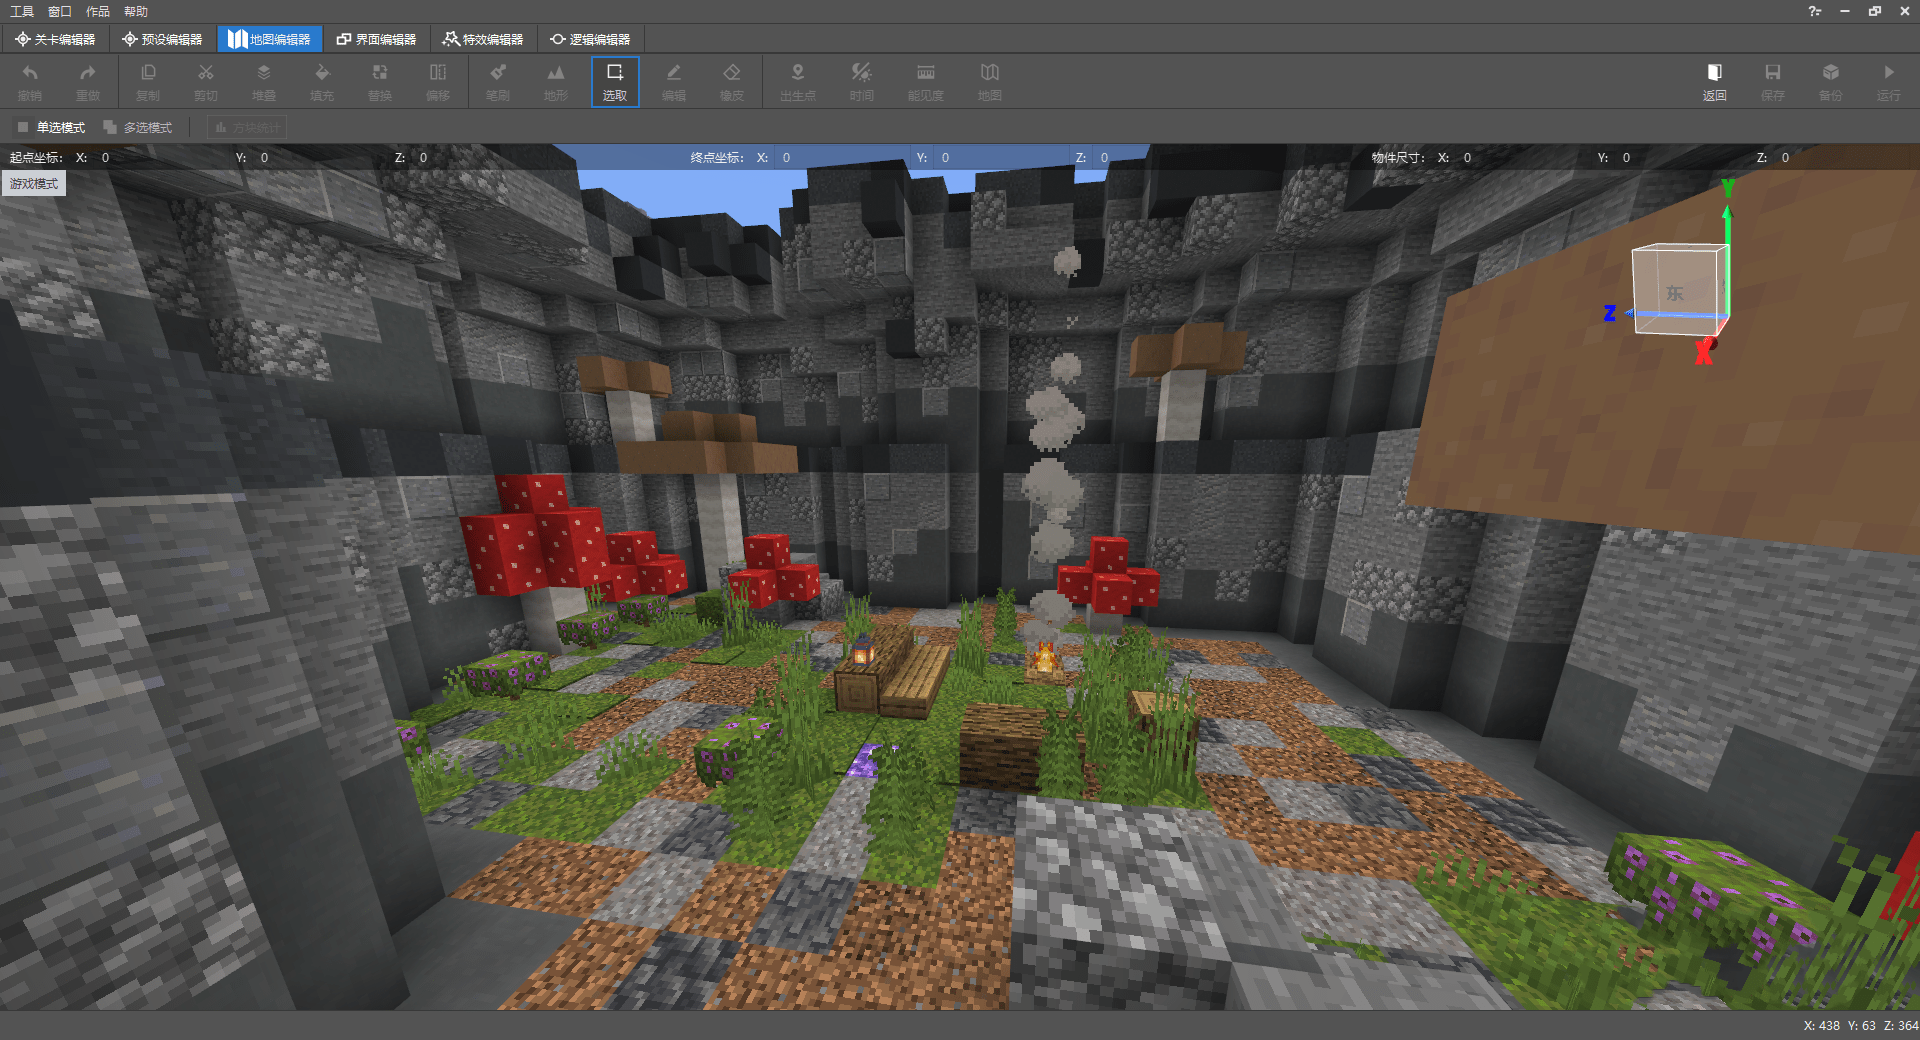Click the 东 face of orientation cube
This screenshot has height=1040, width=1920.
pos(1675,293)
